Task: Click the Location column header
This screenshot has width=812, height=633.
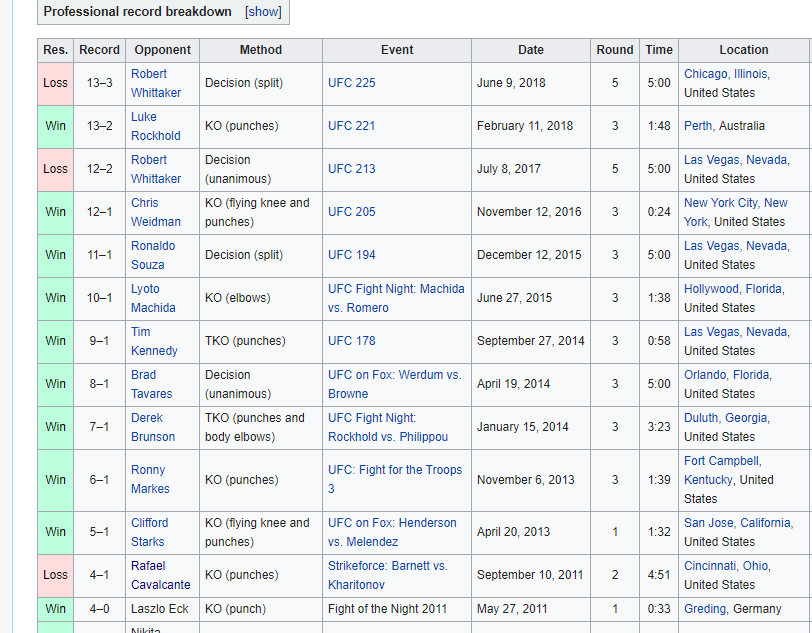Action: pyautogui.click(x=744, y=50)
